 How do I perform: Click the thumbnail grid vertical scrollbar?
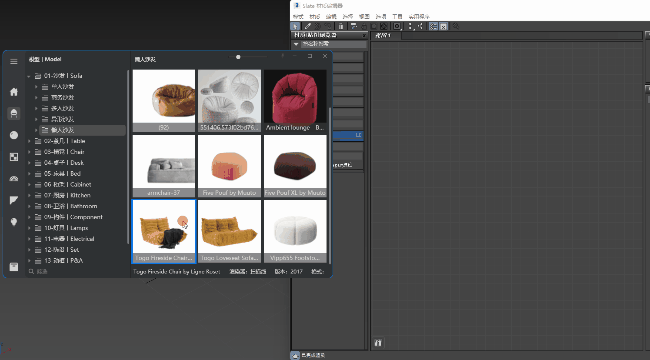tap(330, 185)
